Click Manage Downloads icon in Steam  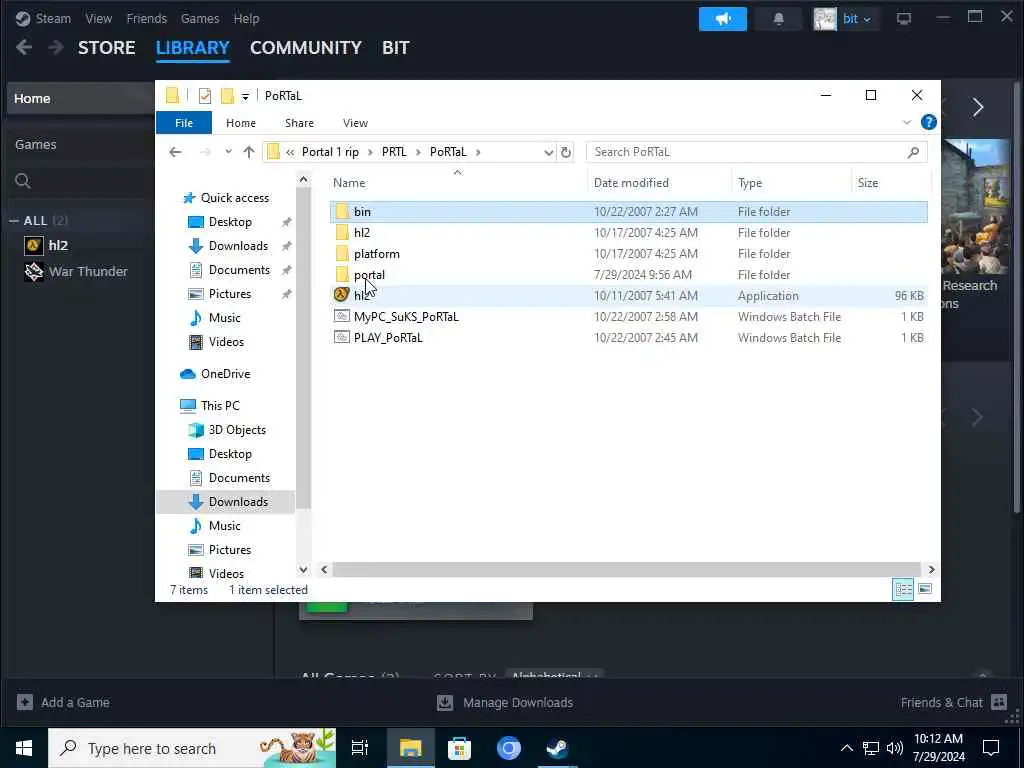point(445,702)
